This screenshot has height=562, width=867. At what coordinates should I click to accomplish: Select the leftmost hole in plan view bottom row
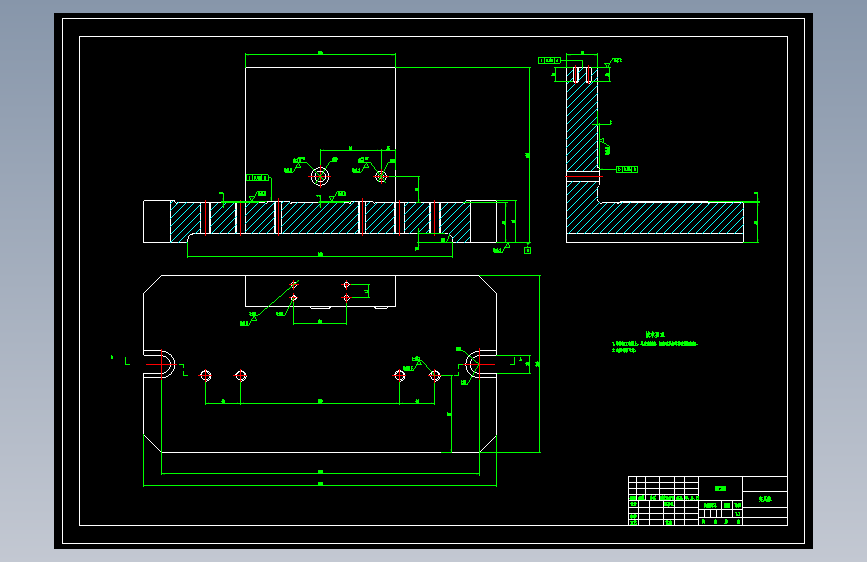tap(206, 376)
